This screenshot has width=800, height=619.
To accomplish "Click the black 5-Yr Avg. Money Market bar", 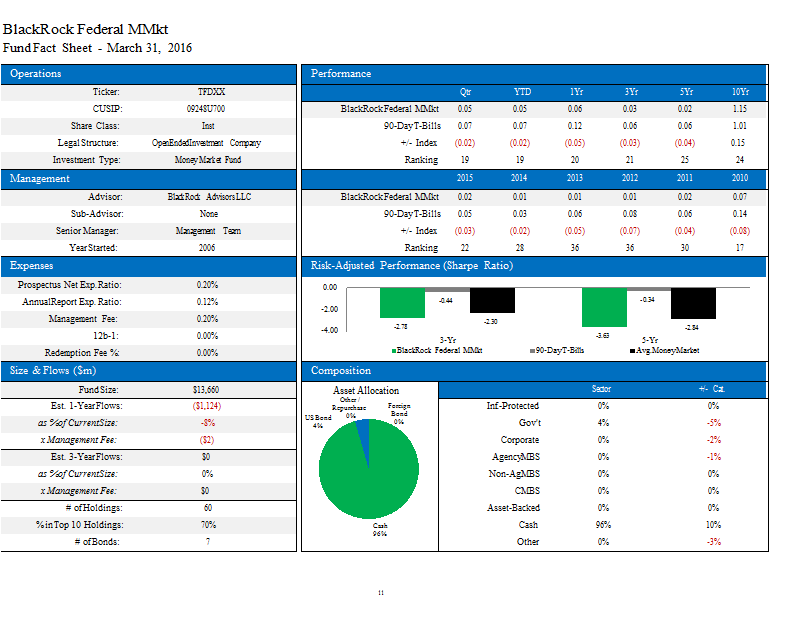I will tap(693, 303).
